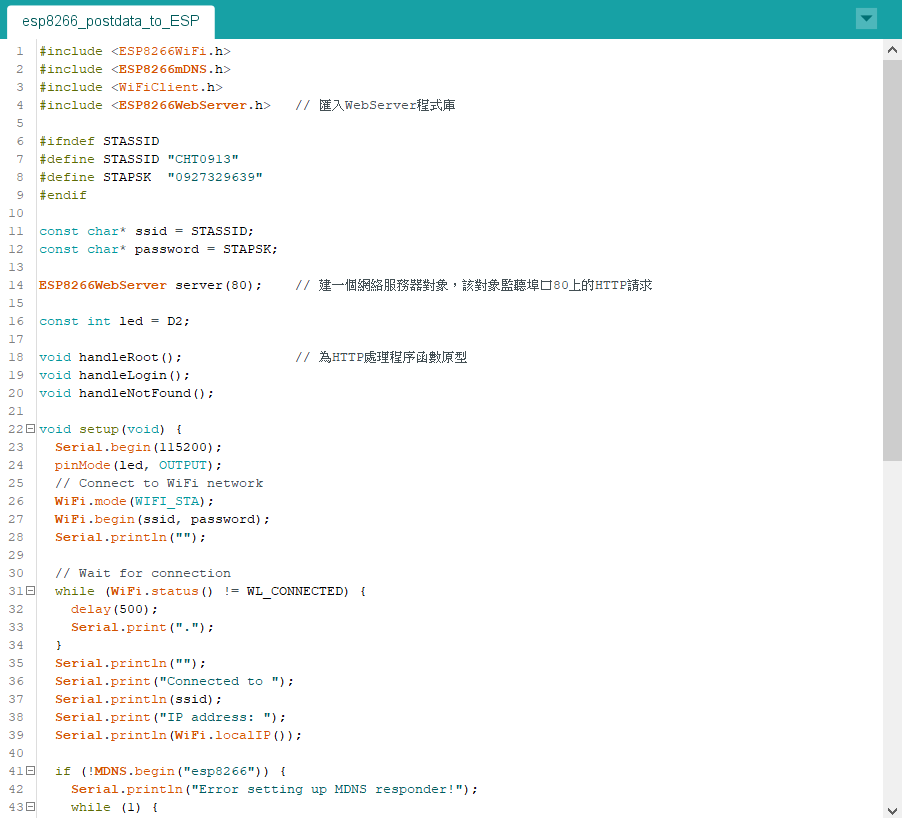
Task: Collapse the setup function at line 22
Action: 30,429
